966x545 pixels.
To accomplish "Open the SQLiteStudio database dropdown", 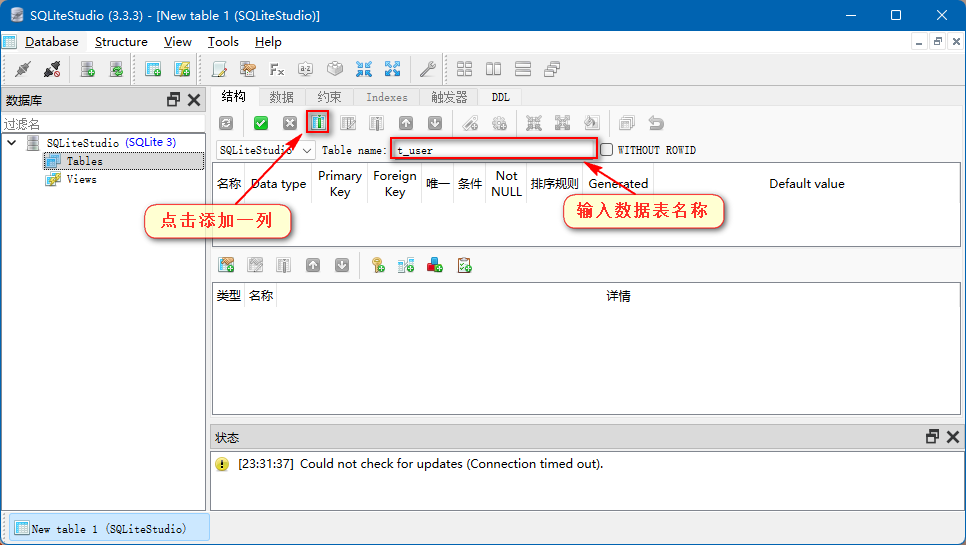I will tap(266, 150).
